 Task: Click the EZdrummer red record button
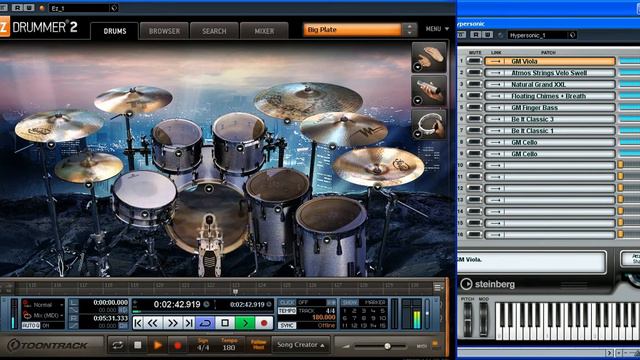pos(178,345)
